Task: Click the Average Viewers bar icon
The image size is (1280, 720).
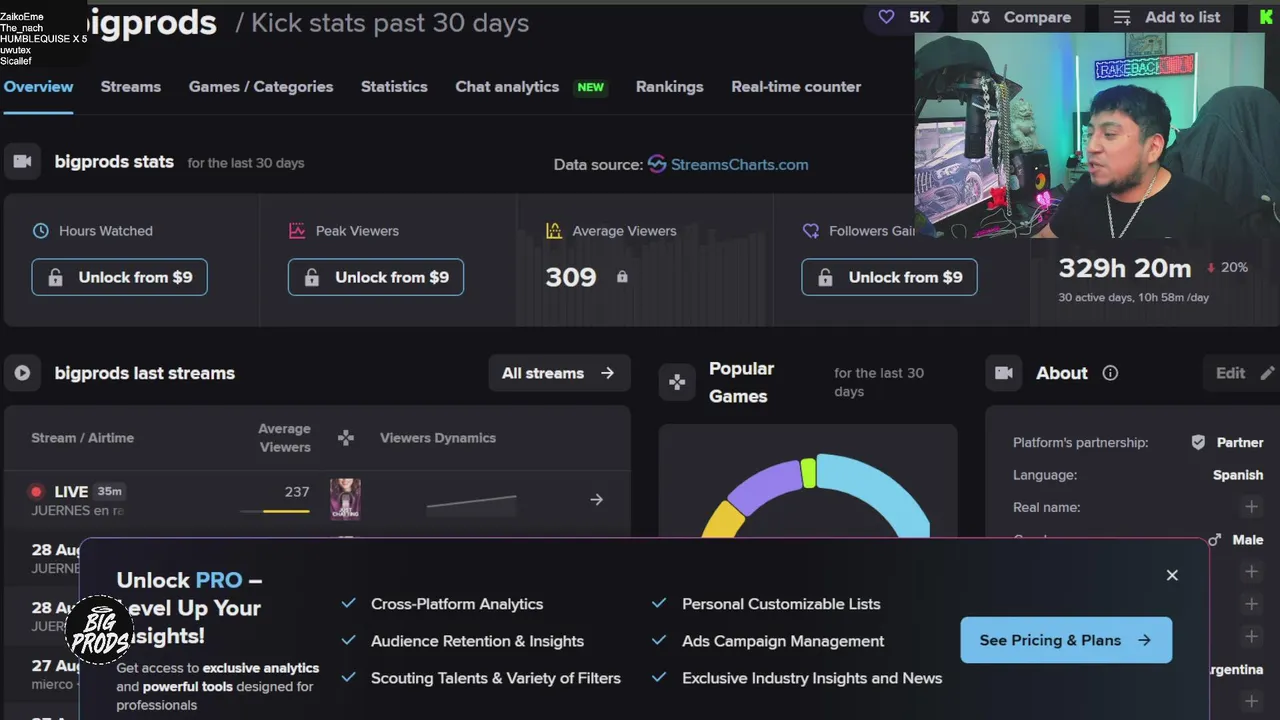Action: (x=554, y=231)
